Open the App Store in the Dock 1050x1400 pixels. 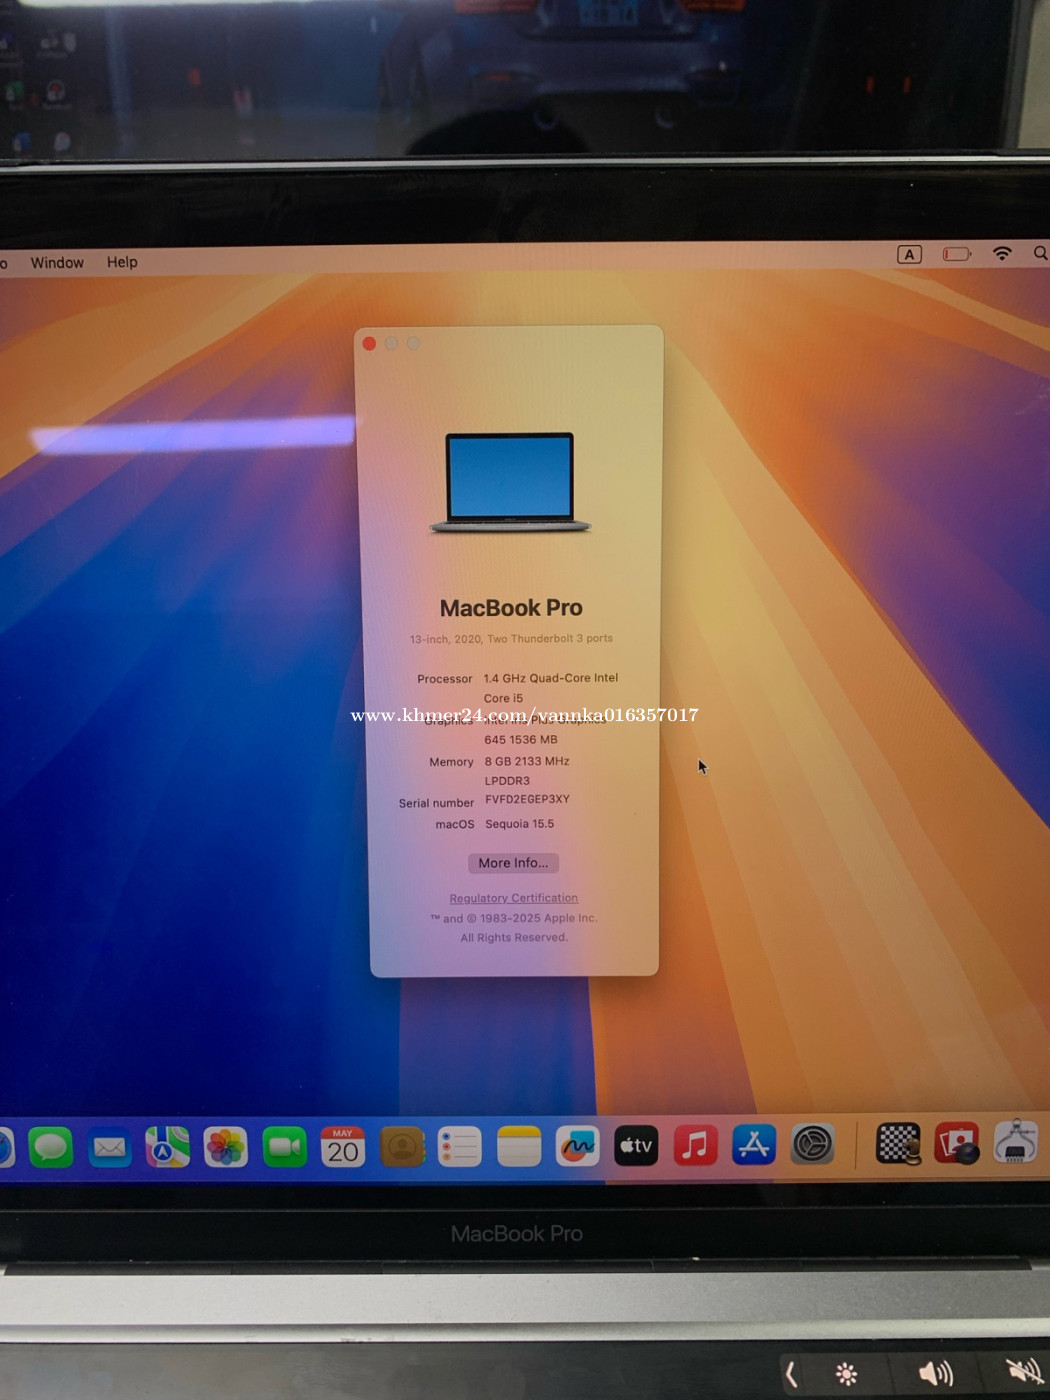[x=754, y=1145]
